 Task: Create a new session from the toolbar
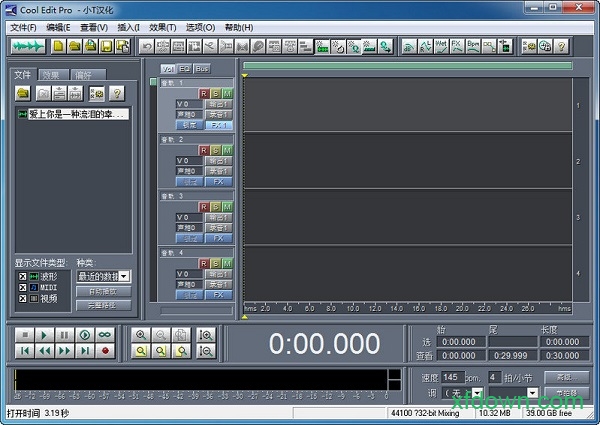coord(58,47)
